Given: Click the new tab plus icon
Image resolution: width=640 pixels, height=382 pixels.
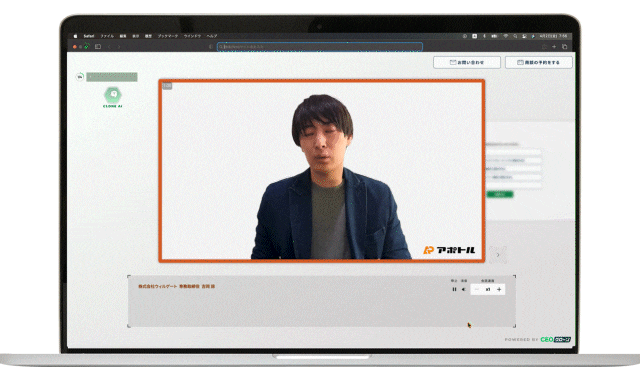Looking at the screenshot, I should (554, 47).
